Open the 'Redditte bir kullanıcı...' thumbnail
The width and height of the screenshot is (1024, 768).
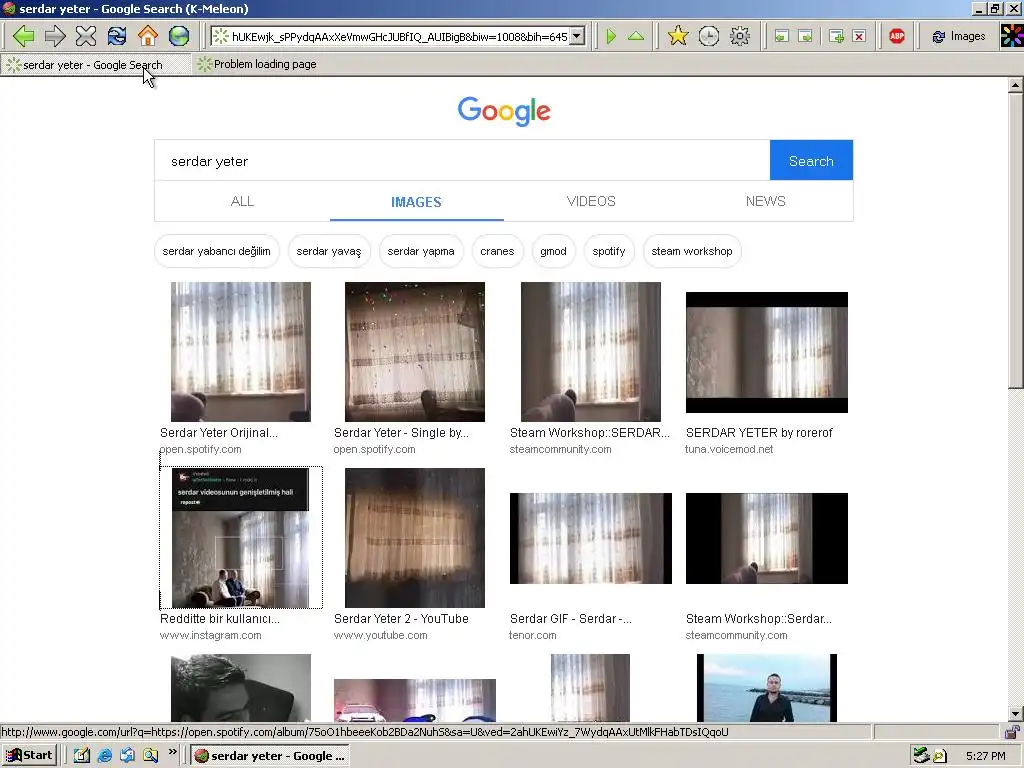click(x=240, y=537)
